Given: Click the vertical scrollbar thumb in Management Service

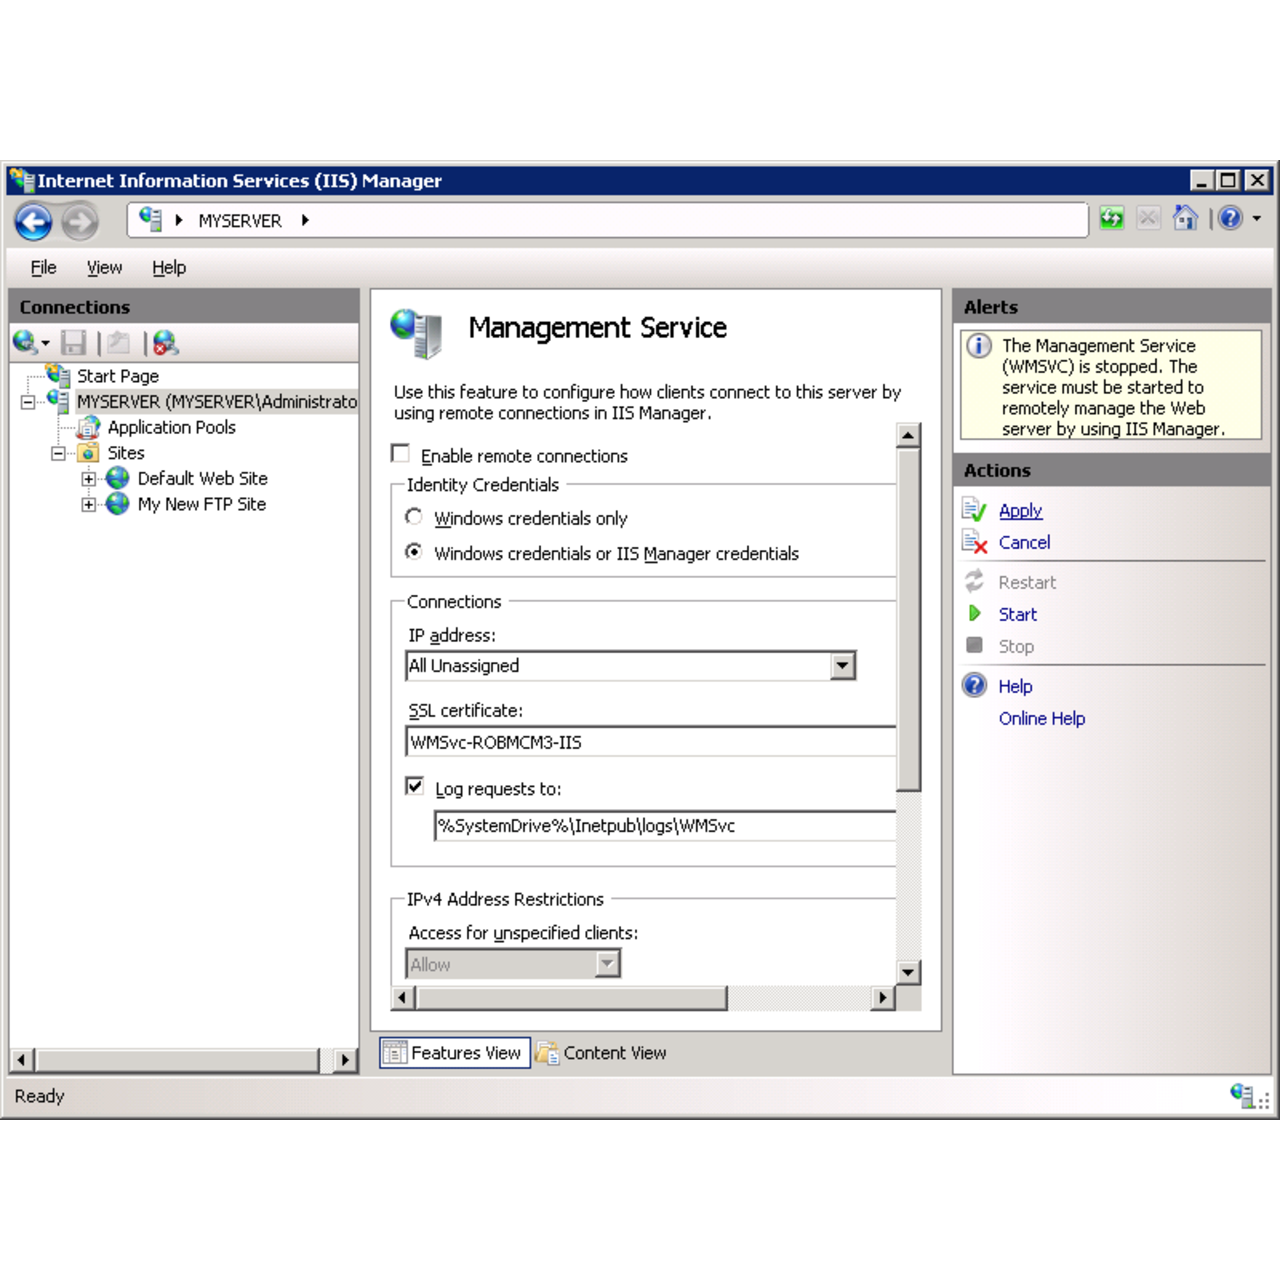Looking at the screenshot, I should [908, 619].
